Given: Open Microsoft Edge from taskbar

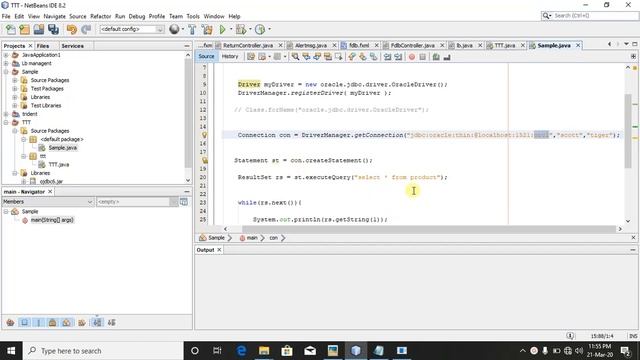Looking at the screenshot, I should tap(241, 351).
